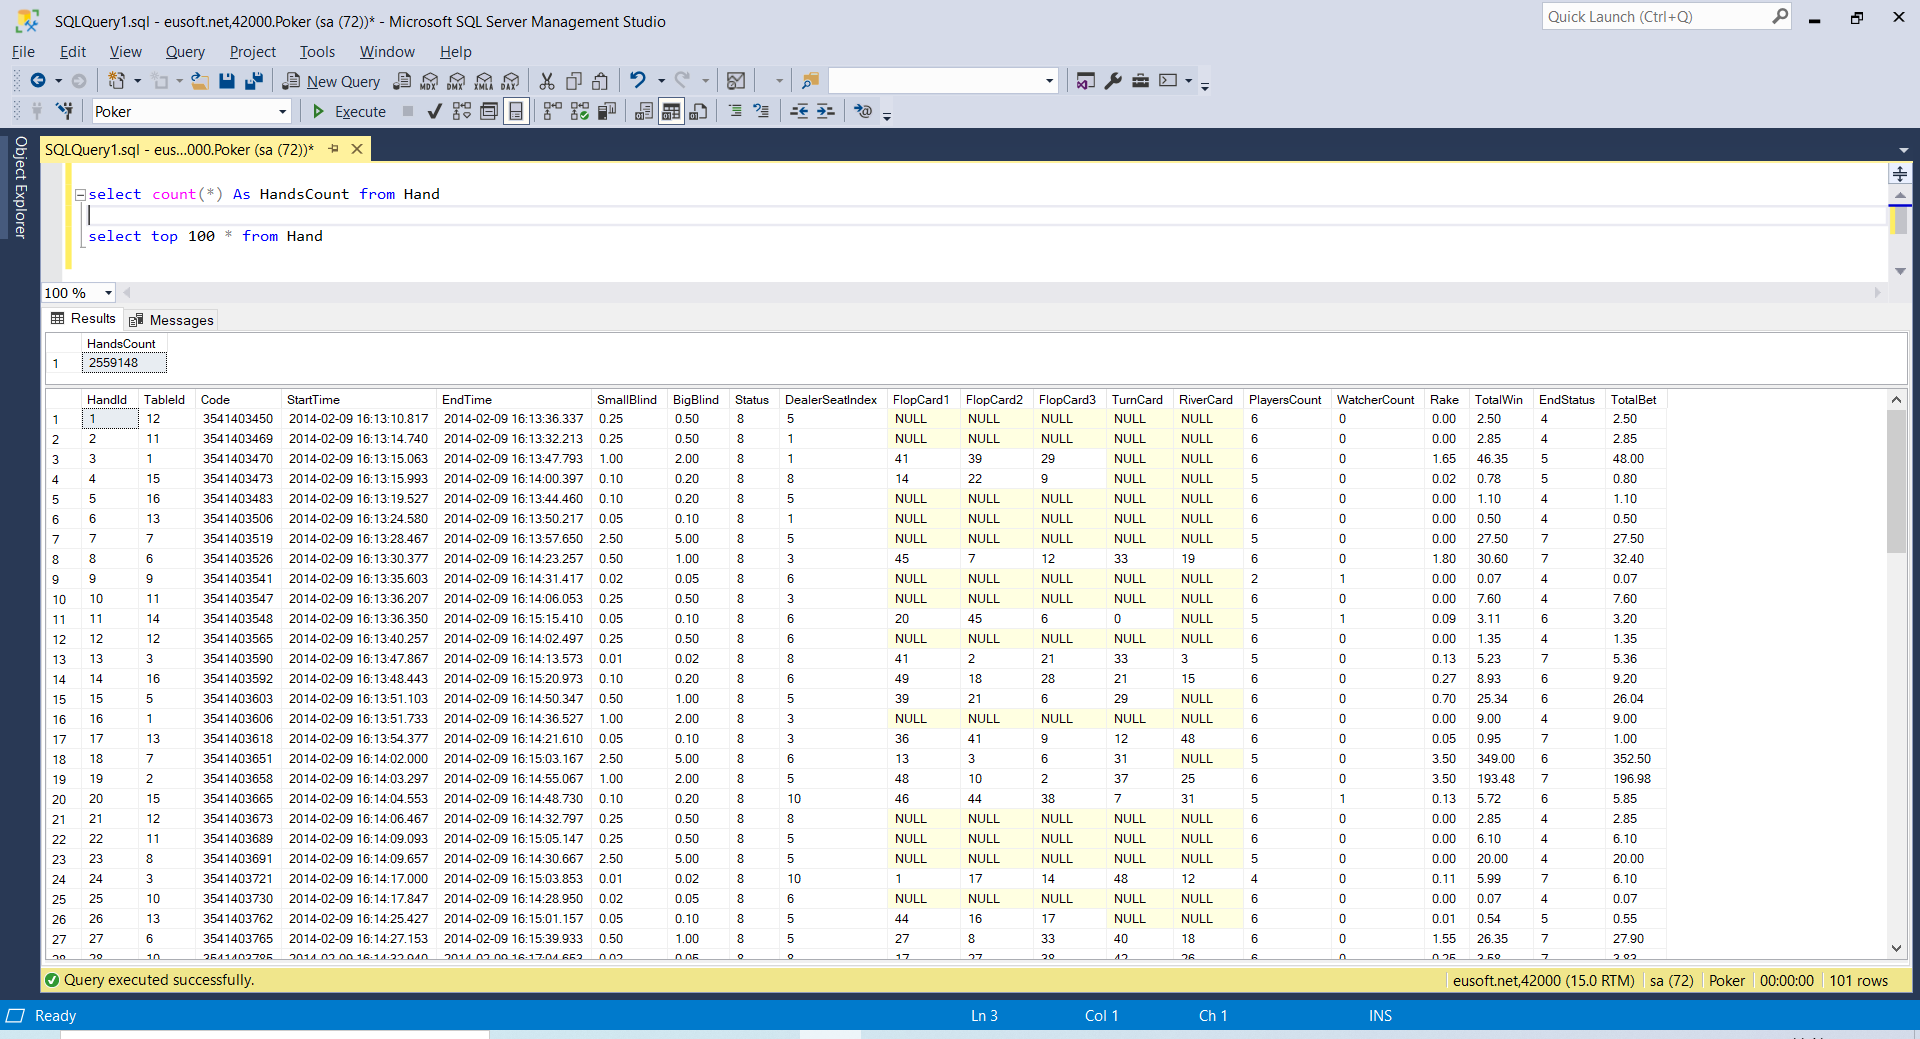Select the Results tab
The image size is (1920, 1039).
[83, 318]
